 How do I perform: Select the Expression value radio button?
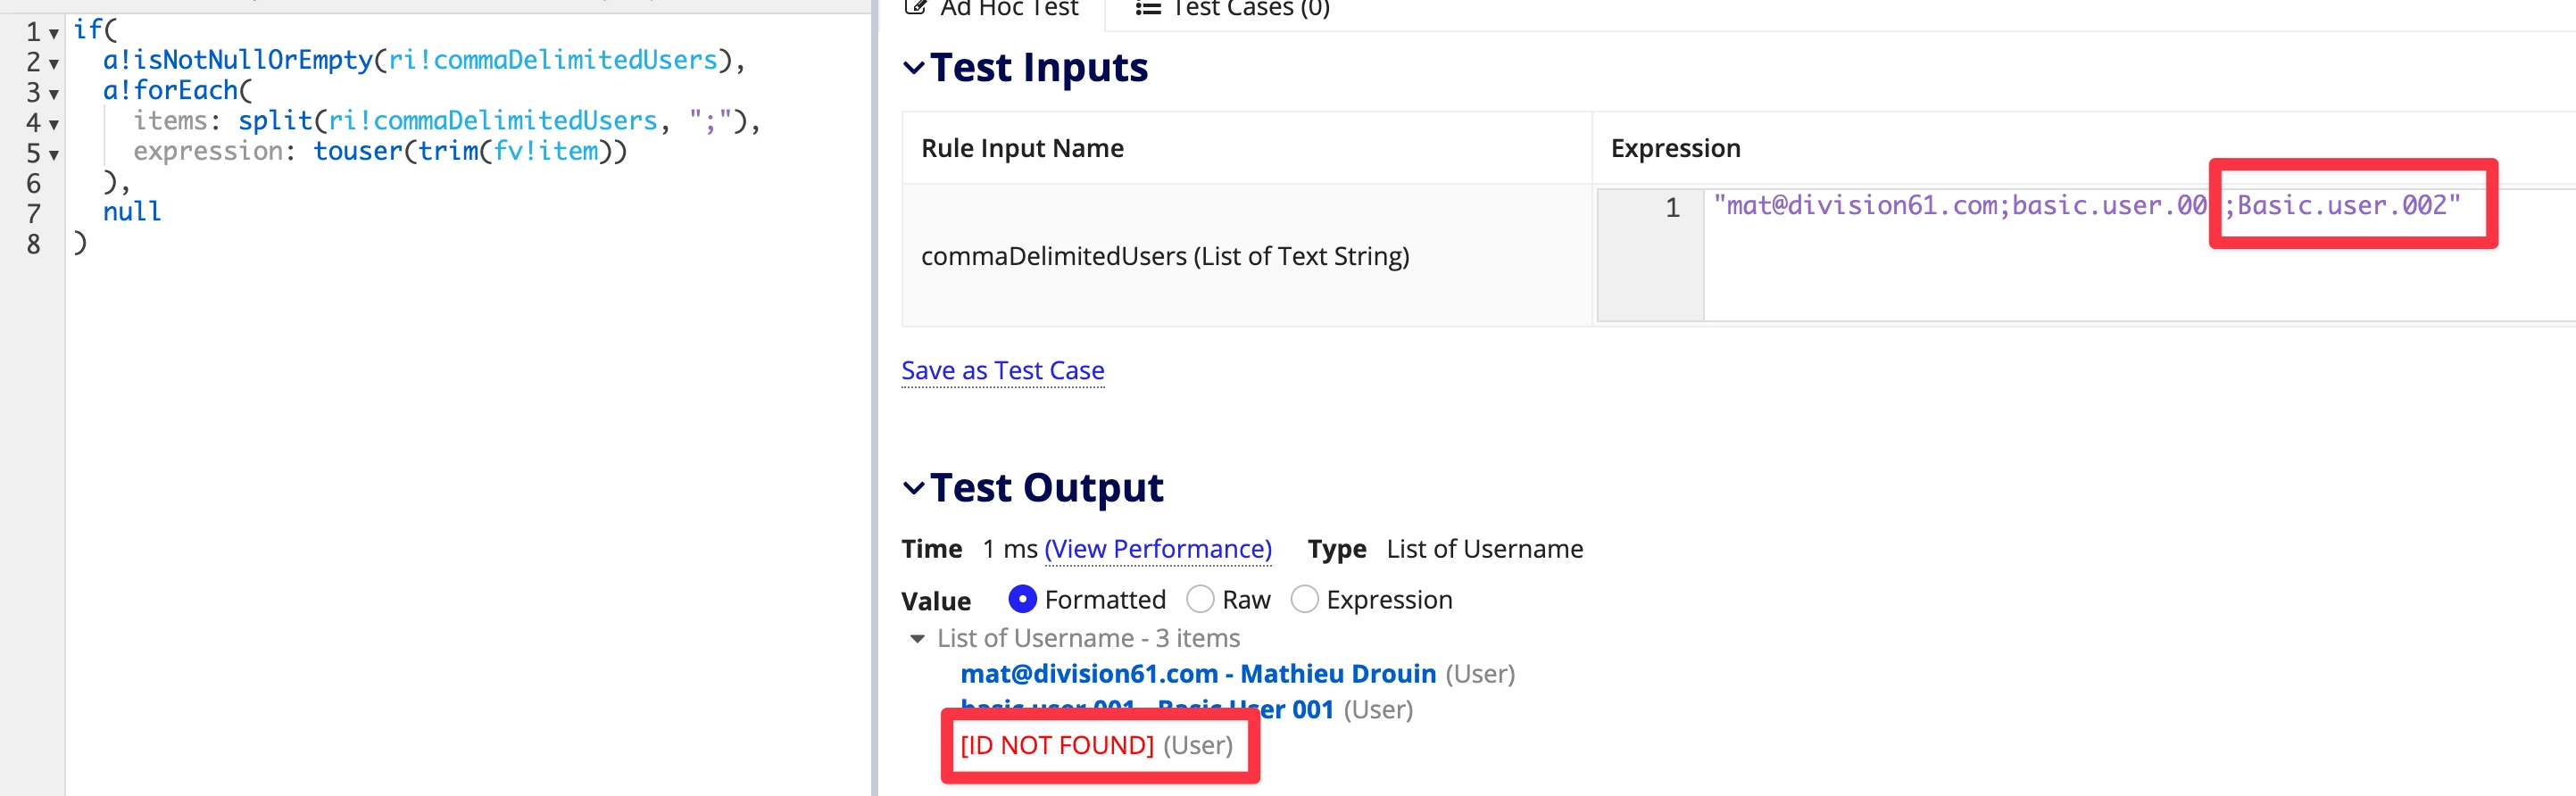click(1304, 599)
